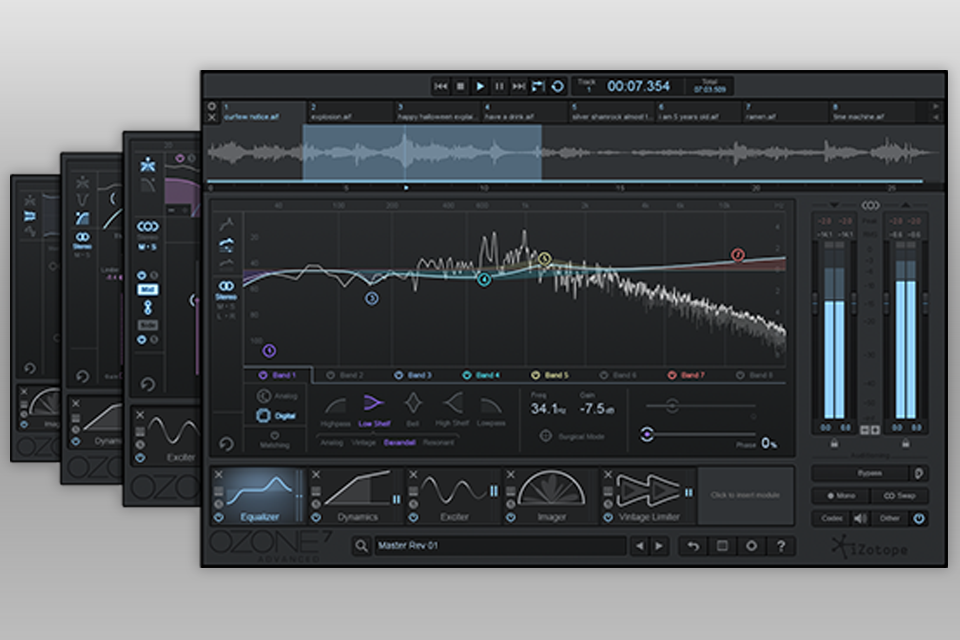Click the -7.5 dB gain value
The width and height of the screenshot is (960, 640).
596,408
